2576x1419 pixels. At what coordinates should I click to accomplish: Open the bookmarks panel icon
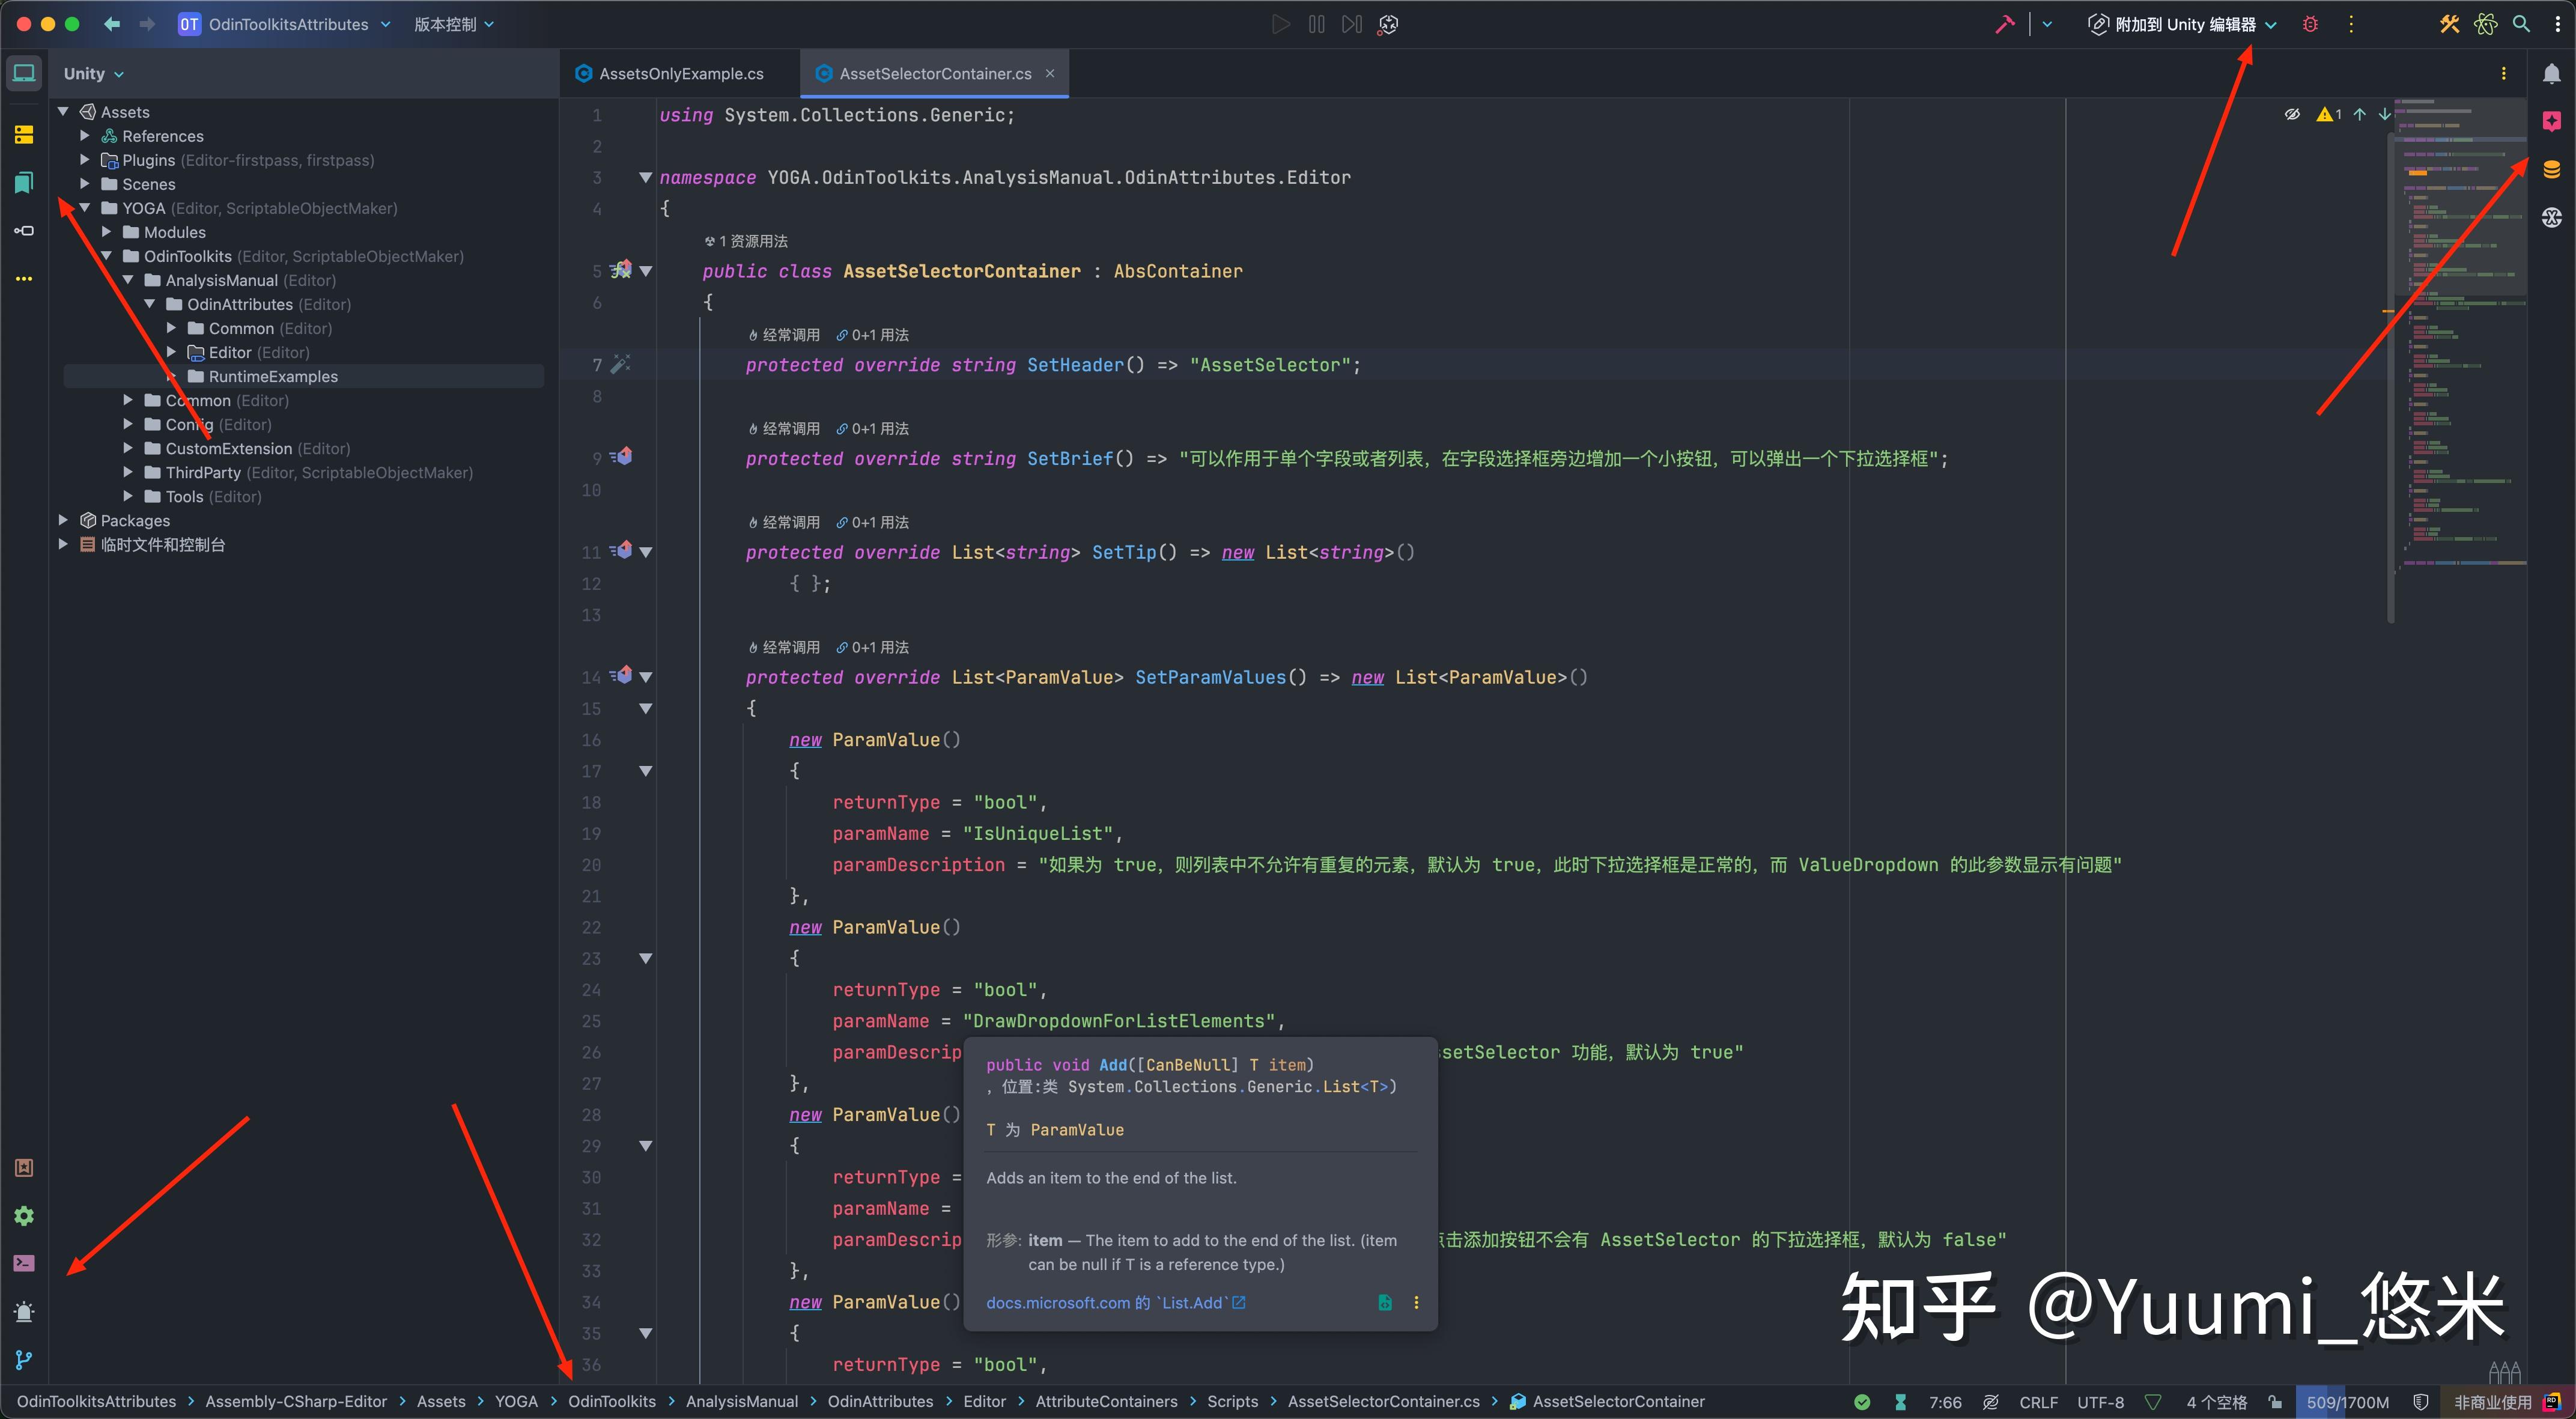[x=24, y=182]
